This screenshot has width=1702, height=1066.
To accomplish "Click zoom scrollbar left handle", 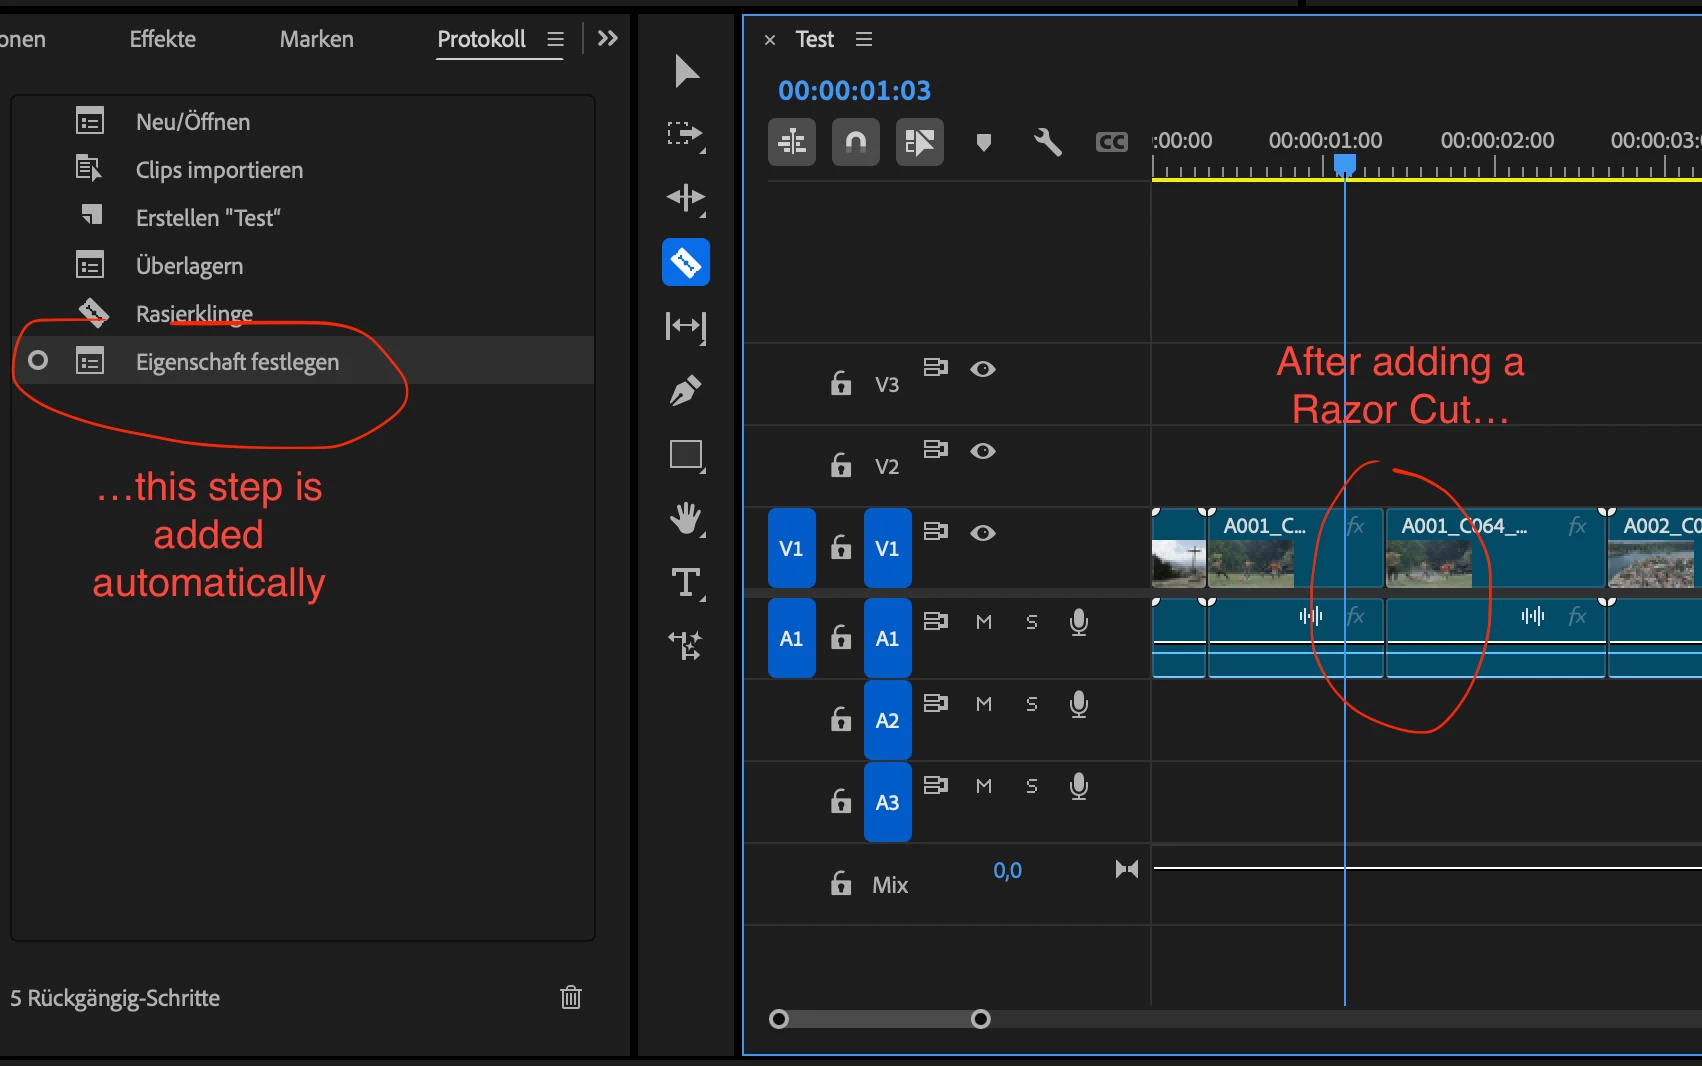I will (779, 1019).
